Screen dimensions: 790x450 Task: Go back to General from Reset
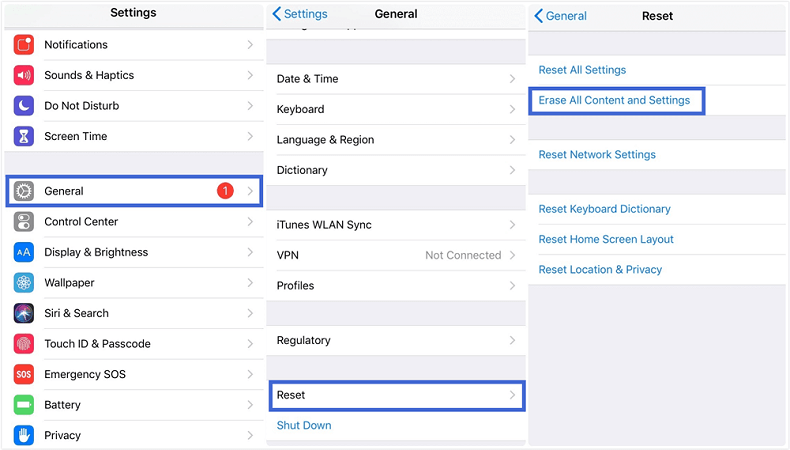561,16
